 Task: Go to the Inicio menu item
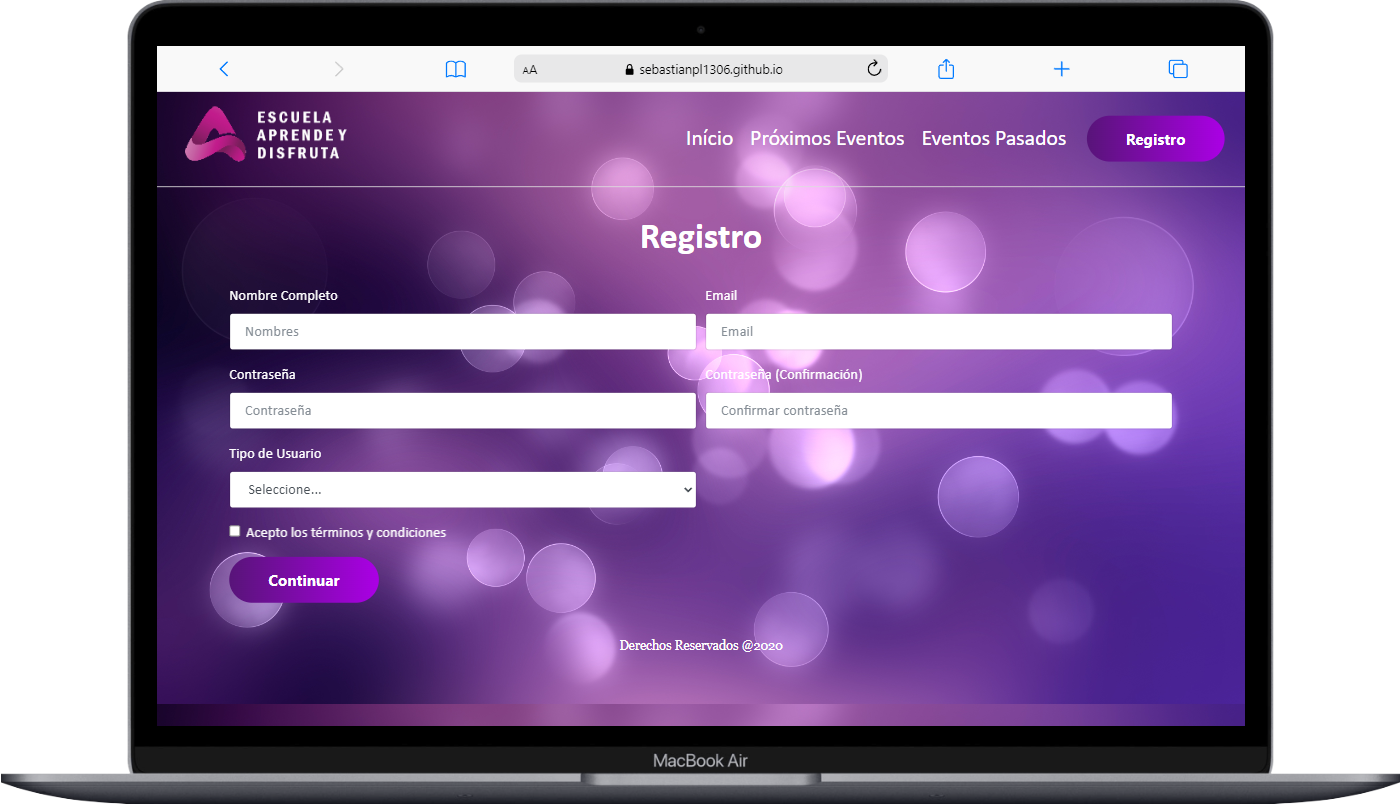click(x=709, y=139)
